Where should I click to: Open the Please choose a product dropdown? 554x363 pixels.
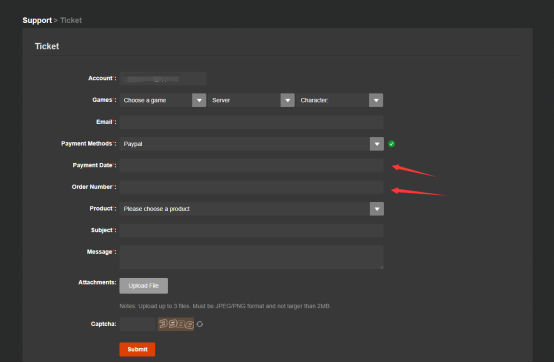click(252, 209)
